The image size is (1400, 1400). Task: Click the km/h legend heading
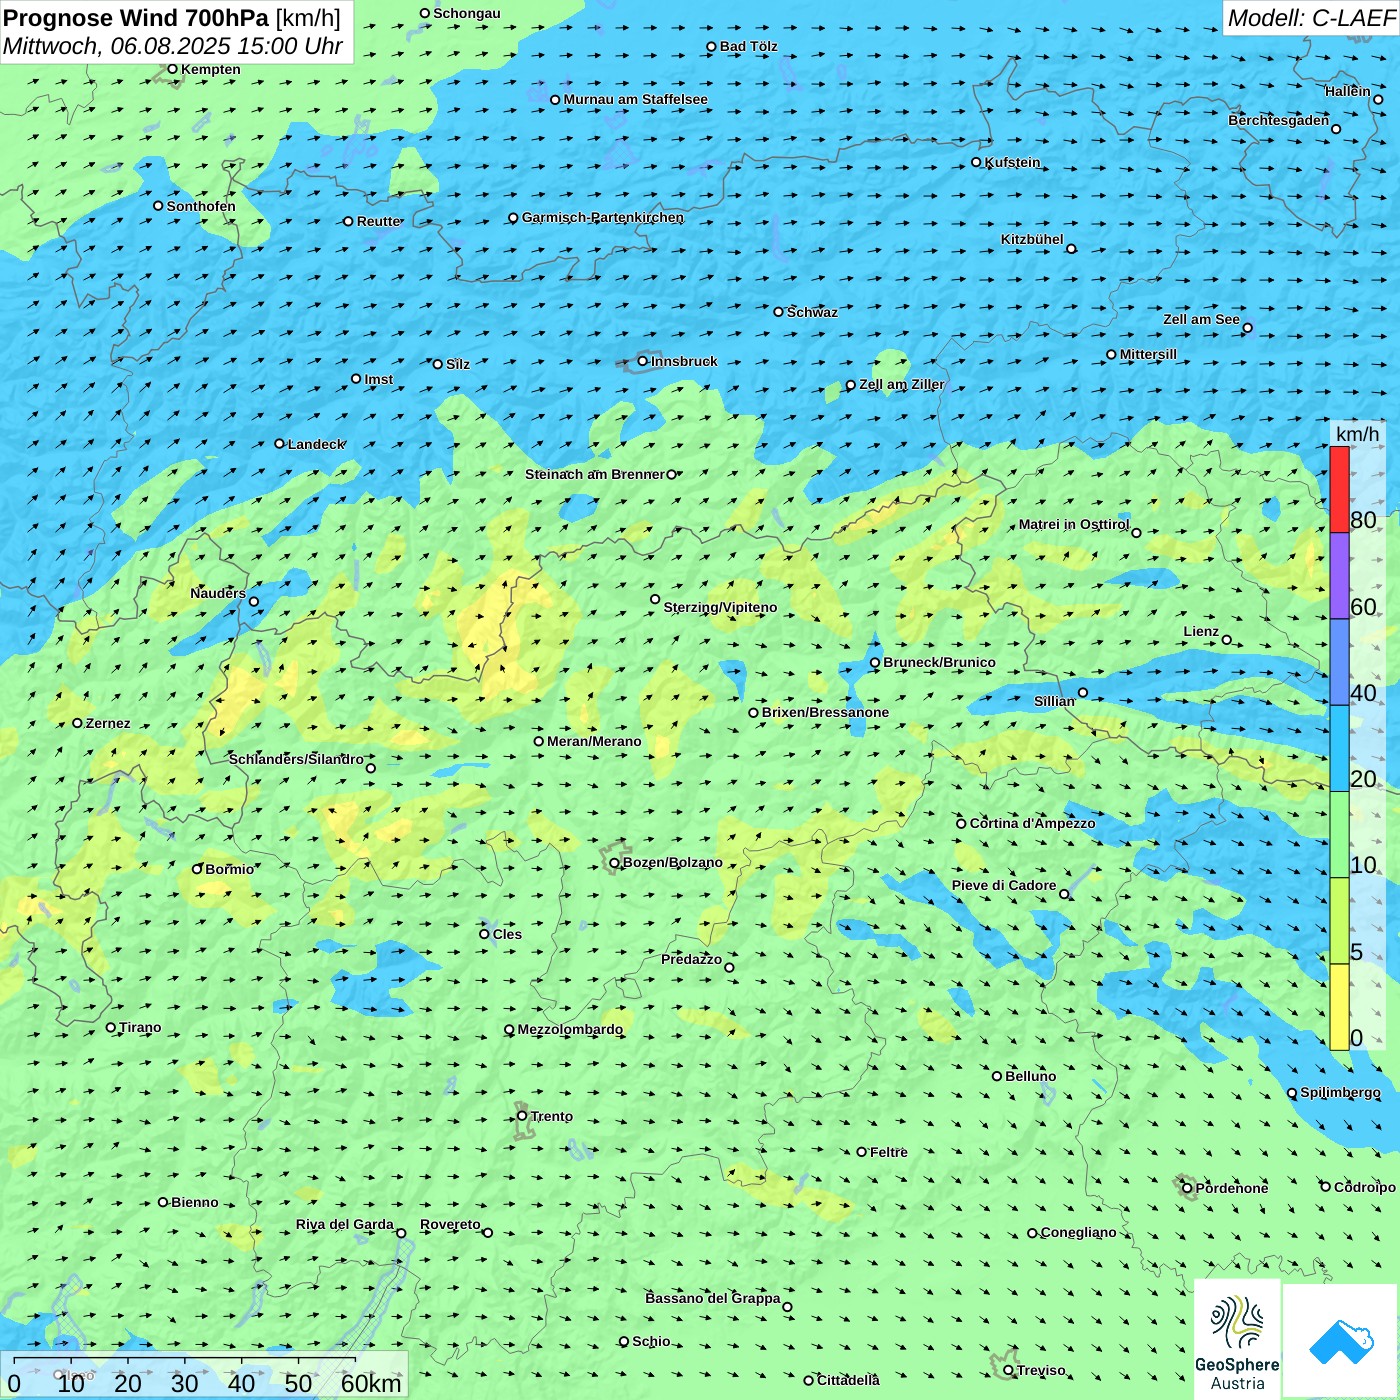[1357, 434]
